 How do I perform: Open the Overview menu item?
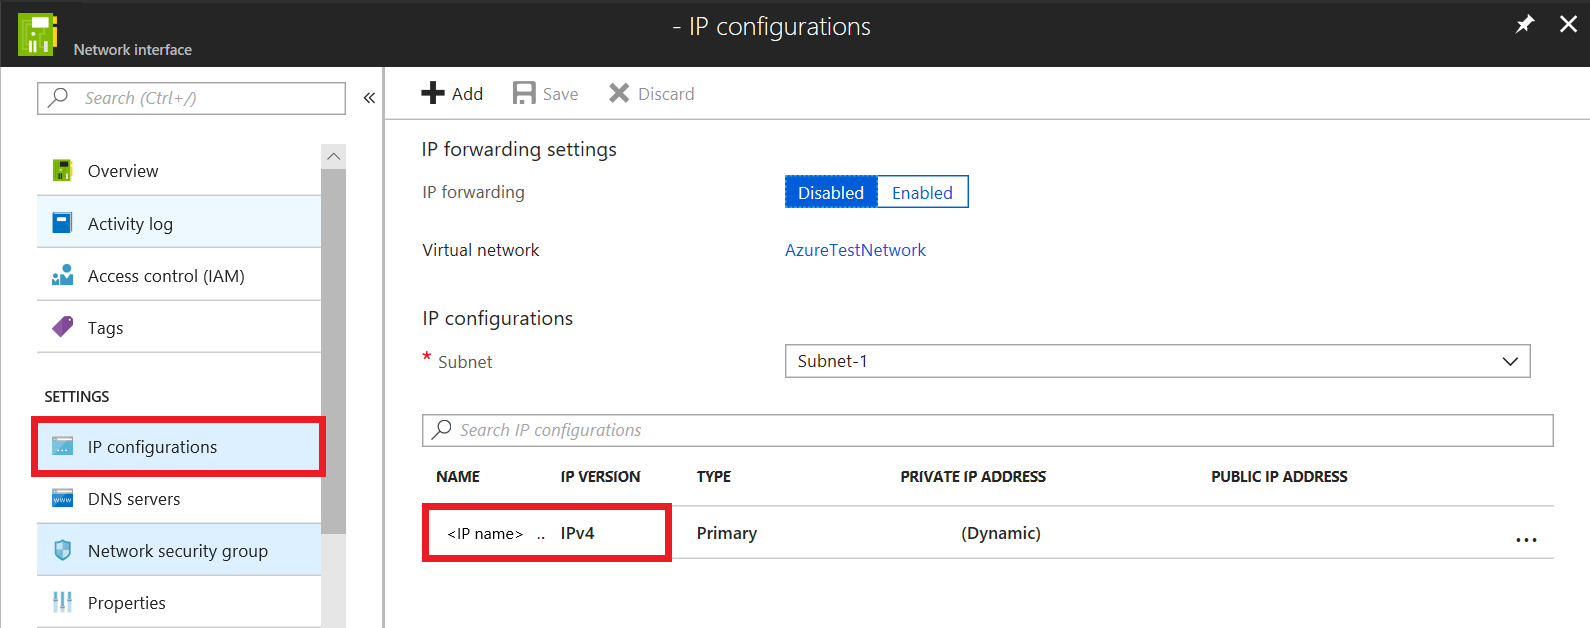click(x=123, y=171)
